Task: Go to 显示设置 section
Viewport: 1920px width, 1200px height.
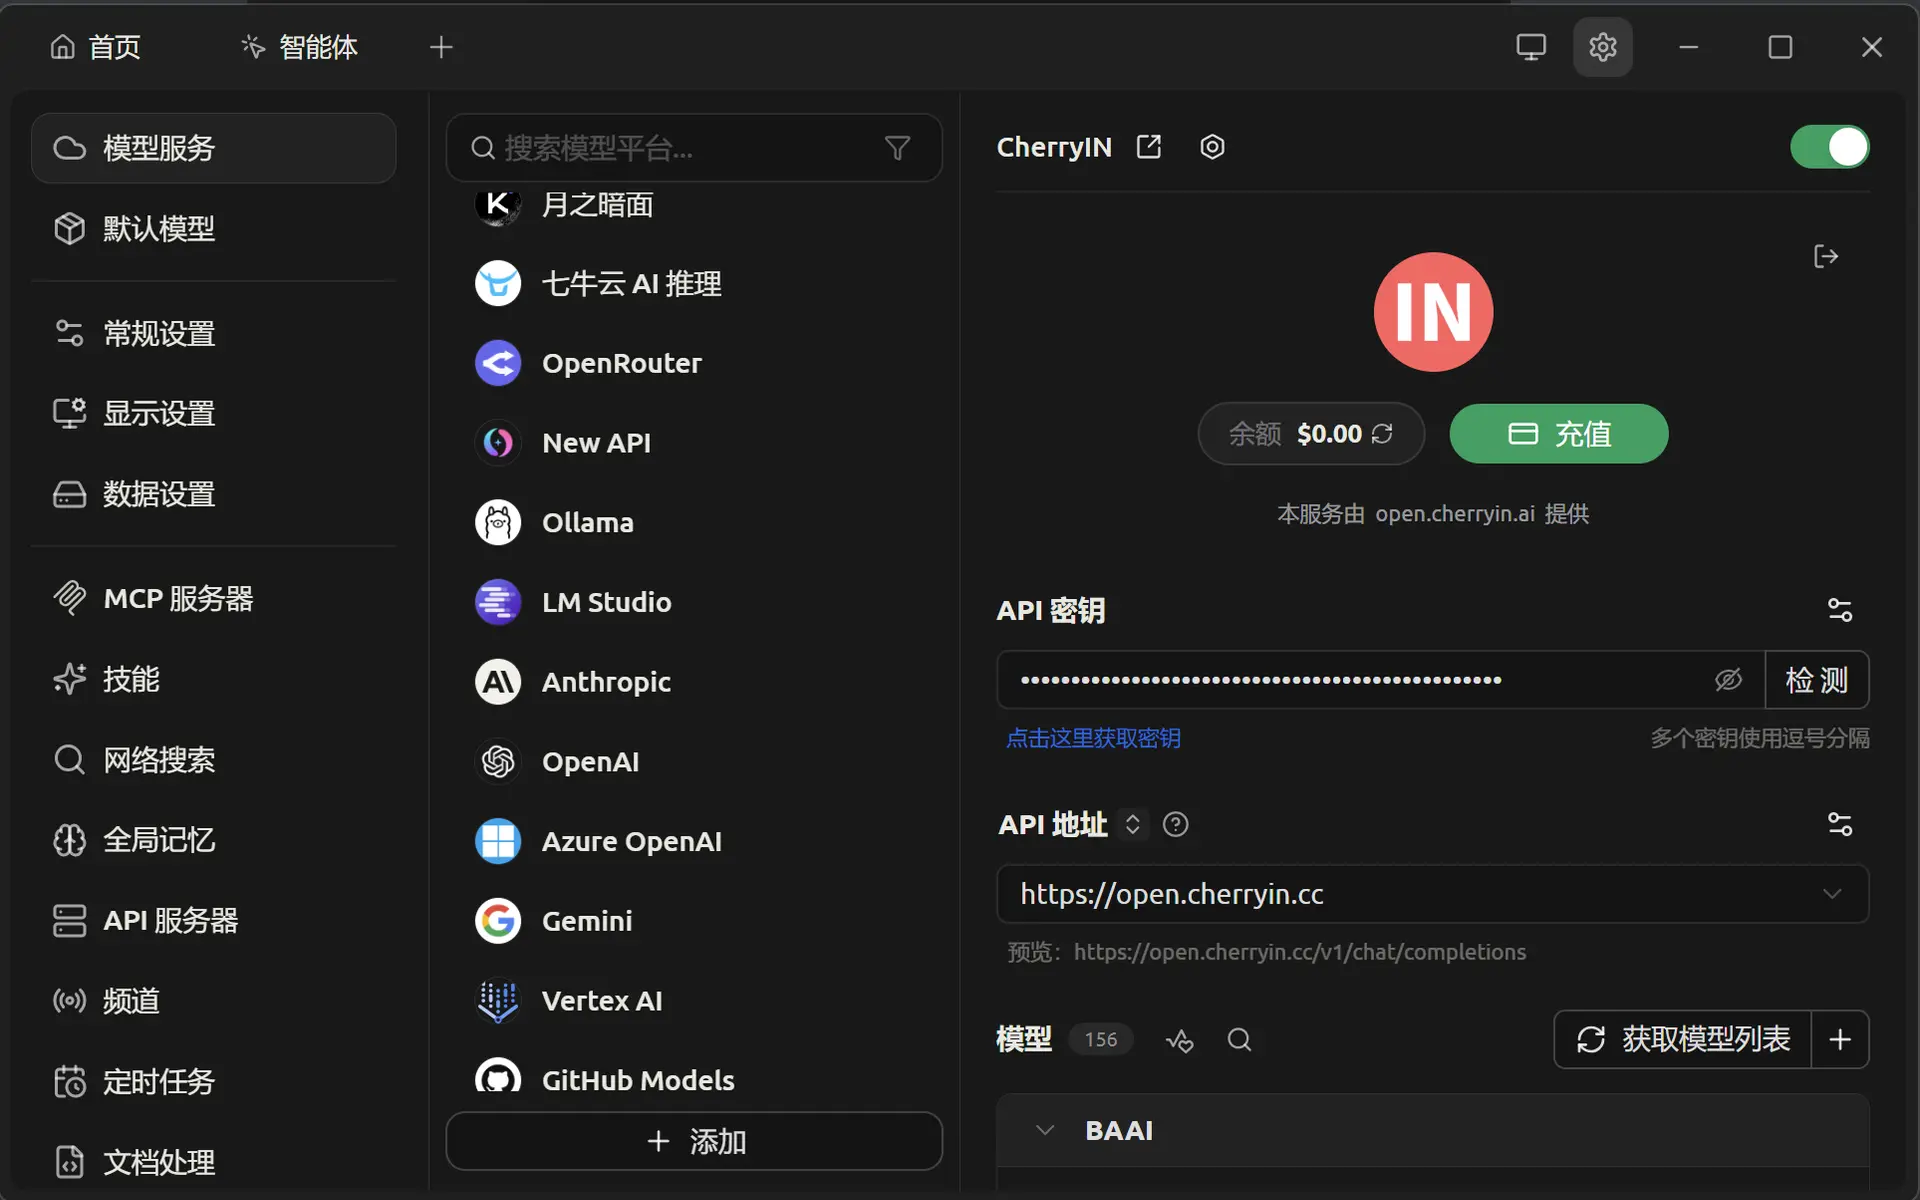Action: point(214,413)
